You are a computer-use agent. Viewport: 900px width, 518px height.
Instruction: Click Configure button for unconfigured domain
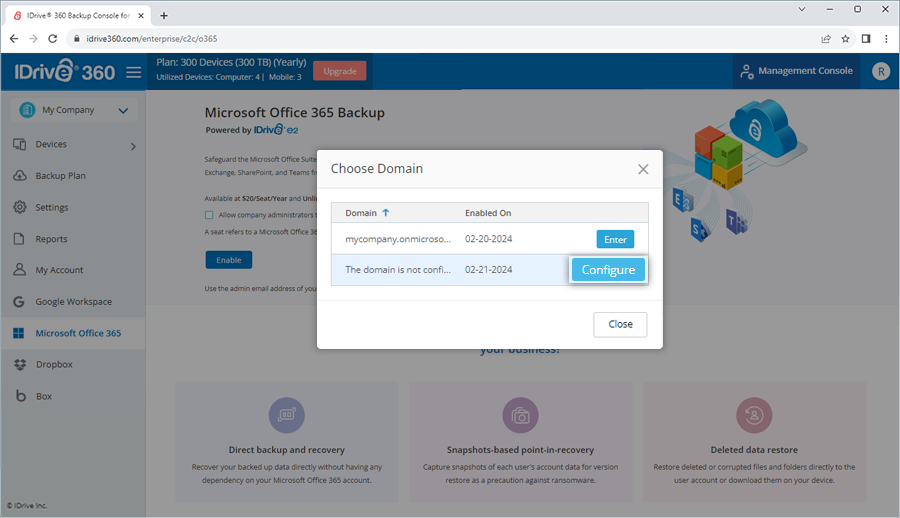pyautogui.click(x=608, y=270)
